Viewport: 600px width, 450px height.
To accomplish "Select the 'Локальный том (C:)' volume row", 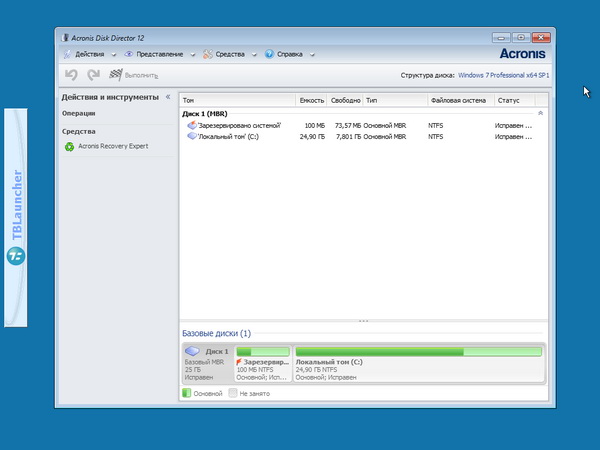I will click(229, 136).
